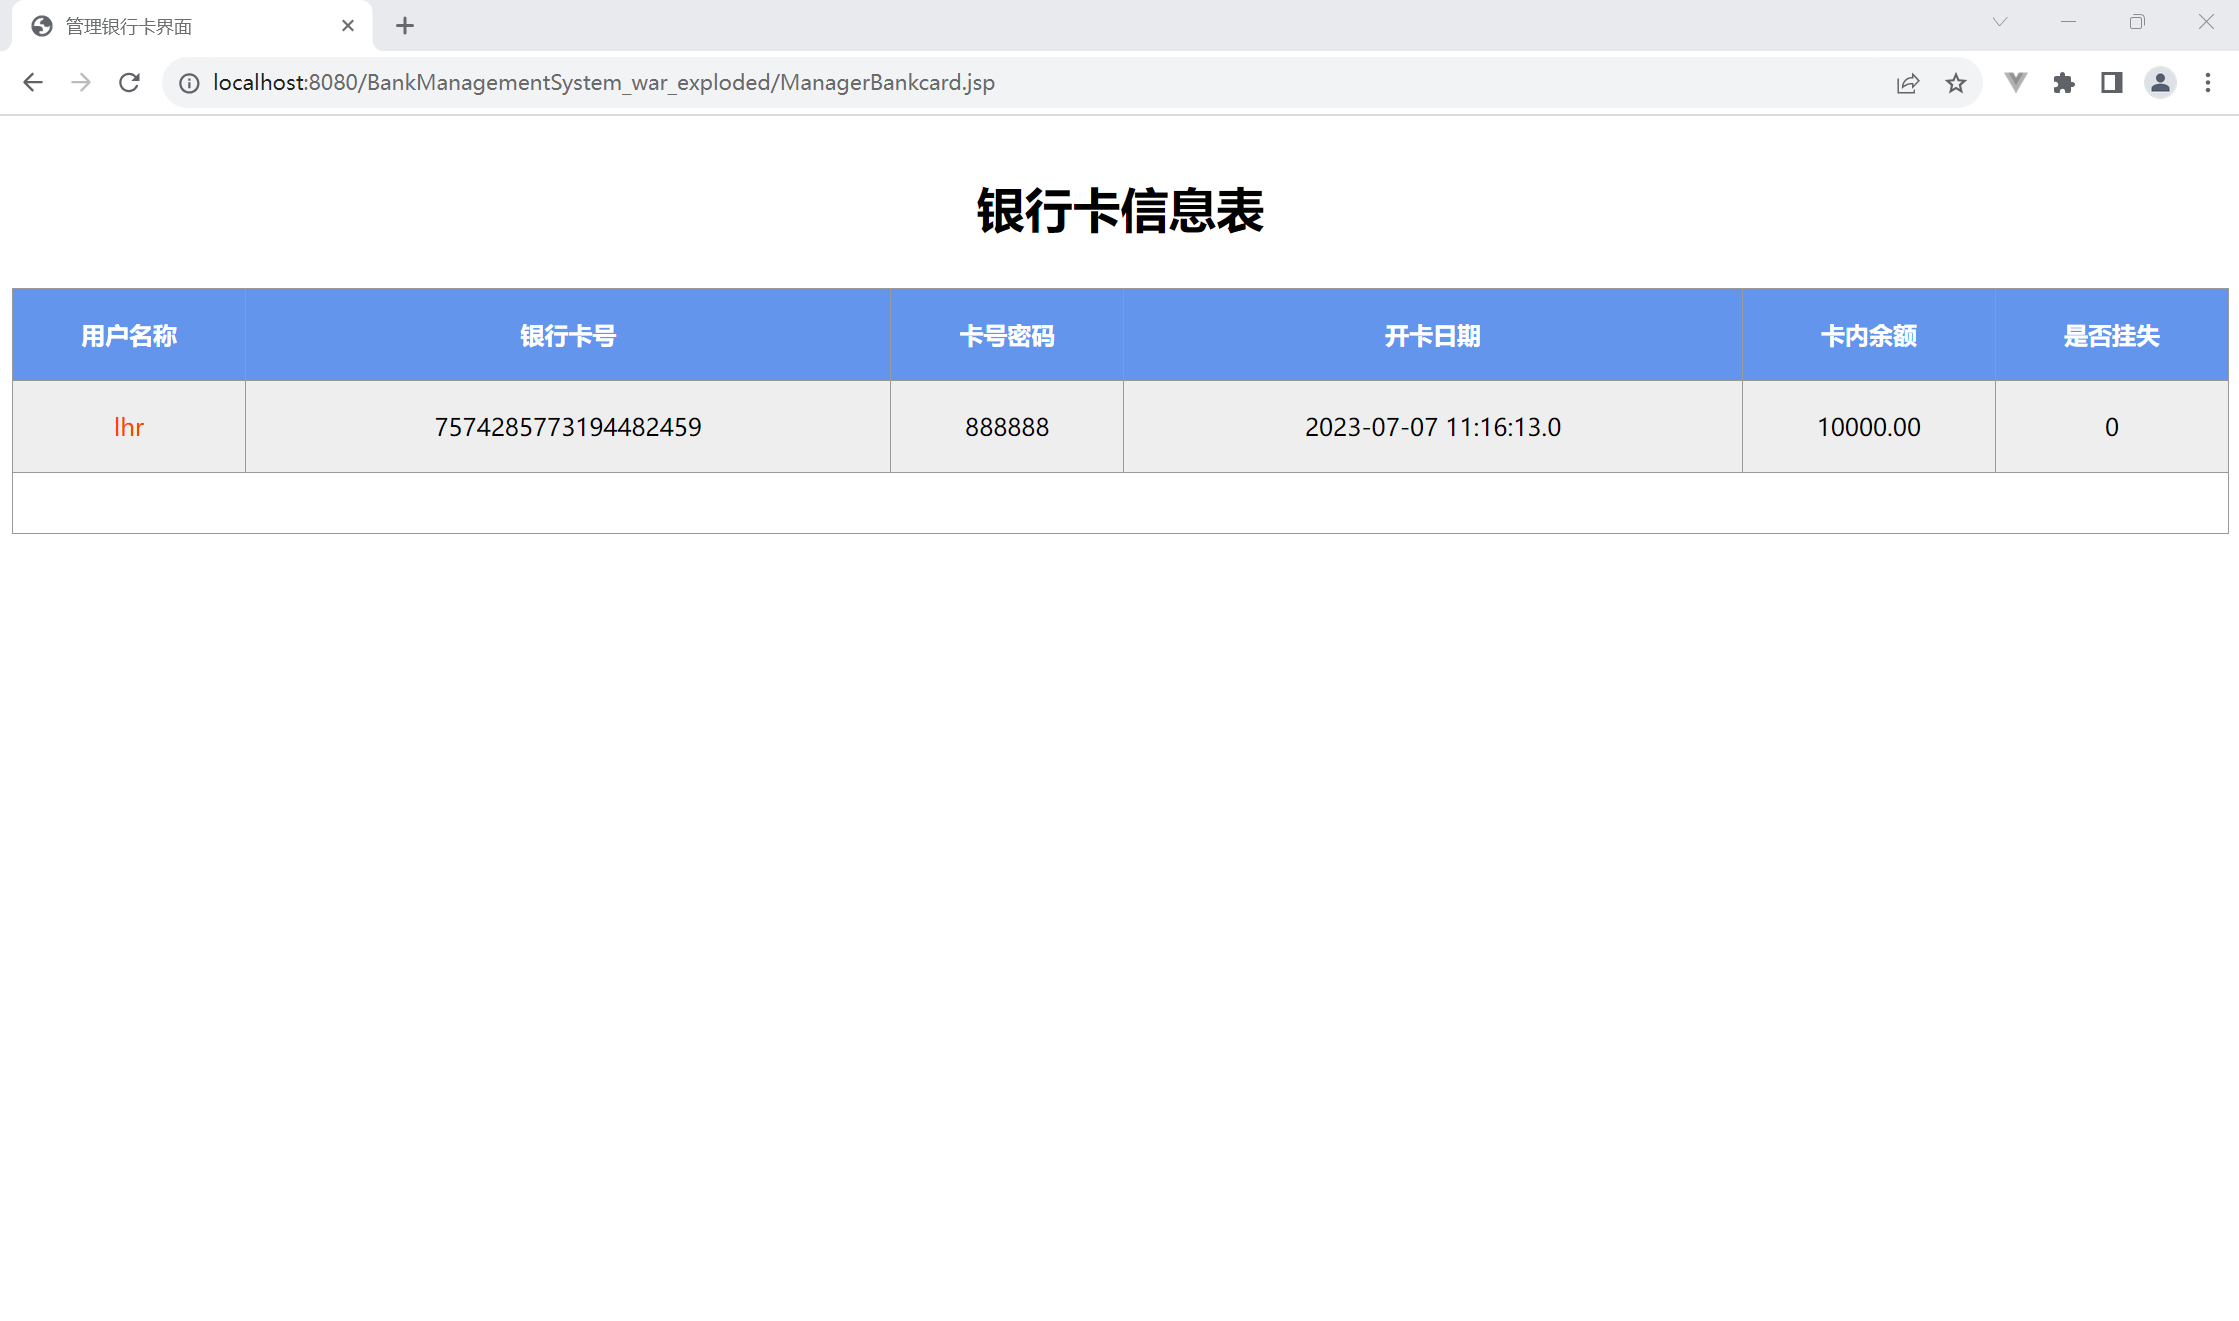The width and height of the screenshot is (2239, 1321).
Task: Open the user profile avatar
Action: pyautogui.click(x=2160, y=83)
